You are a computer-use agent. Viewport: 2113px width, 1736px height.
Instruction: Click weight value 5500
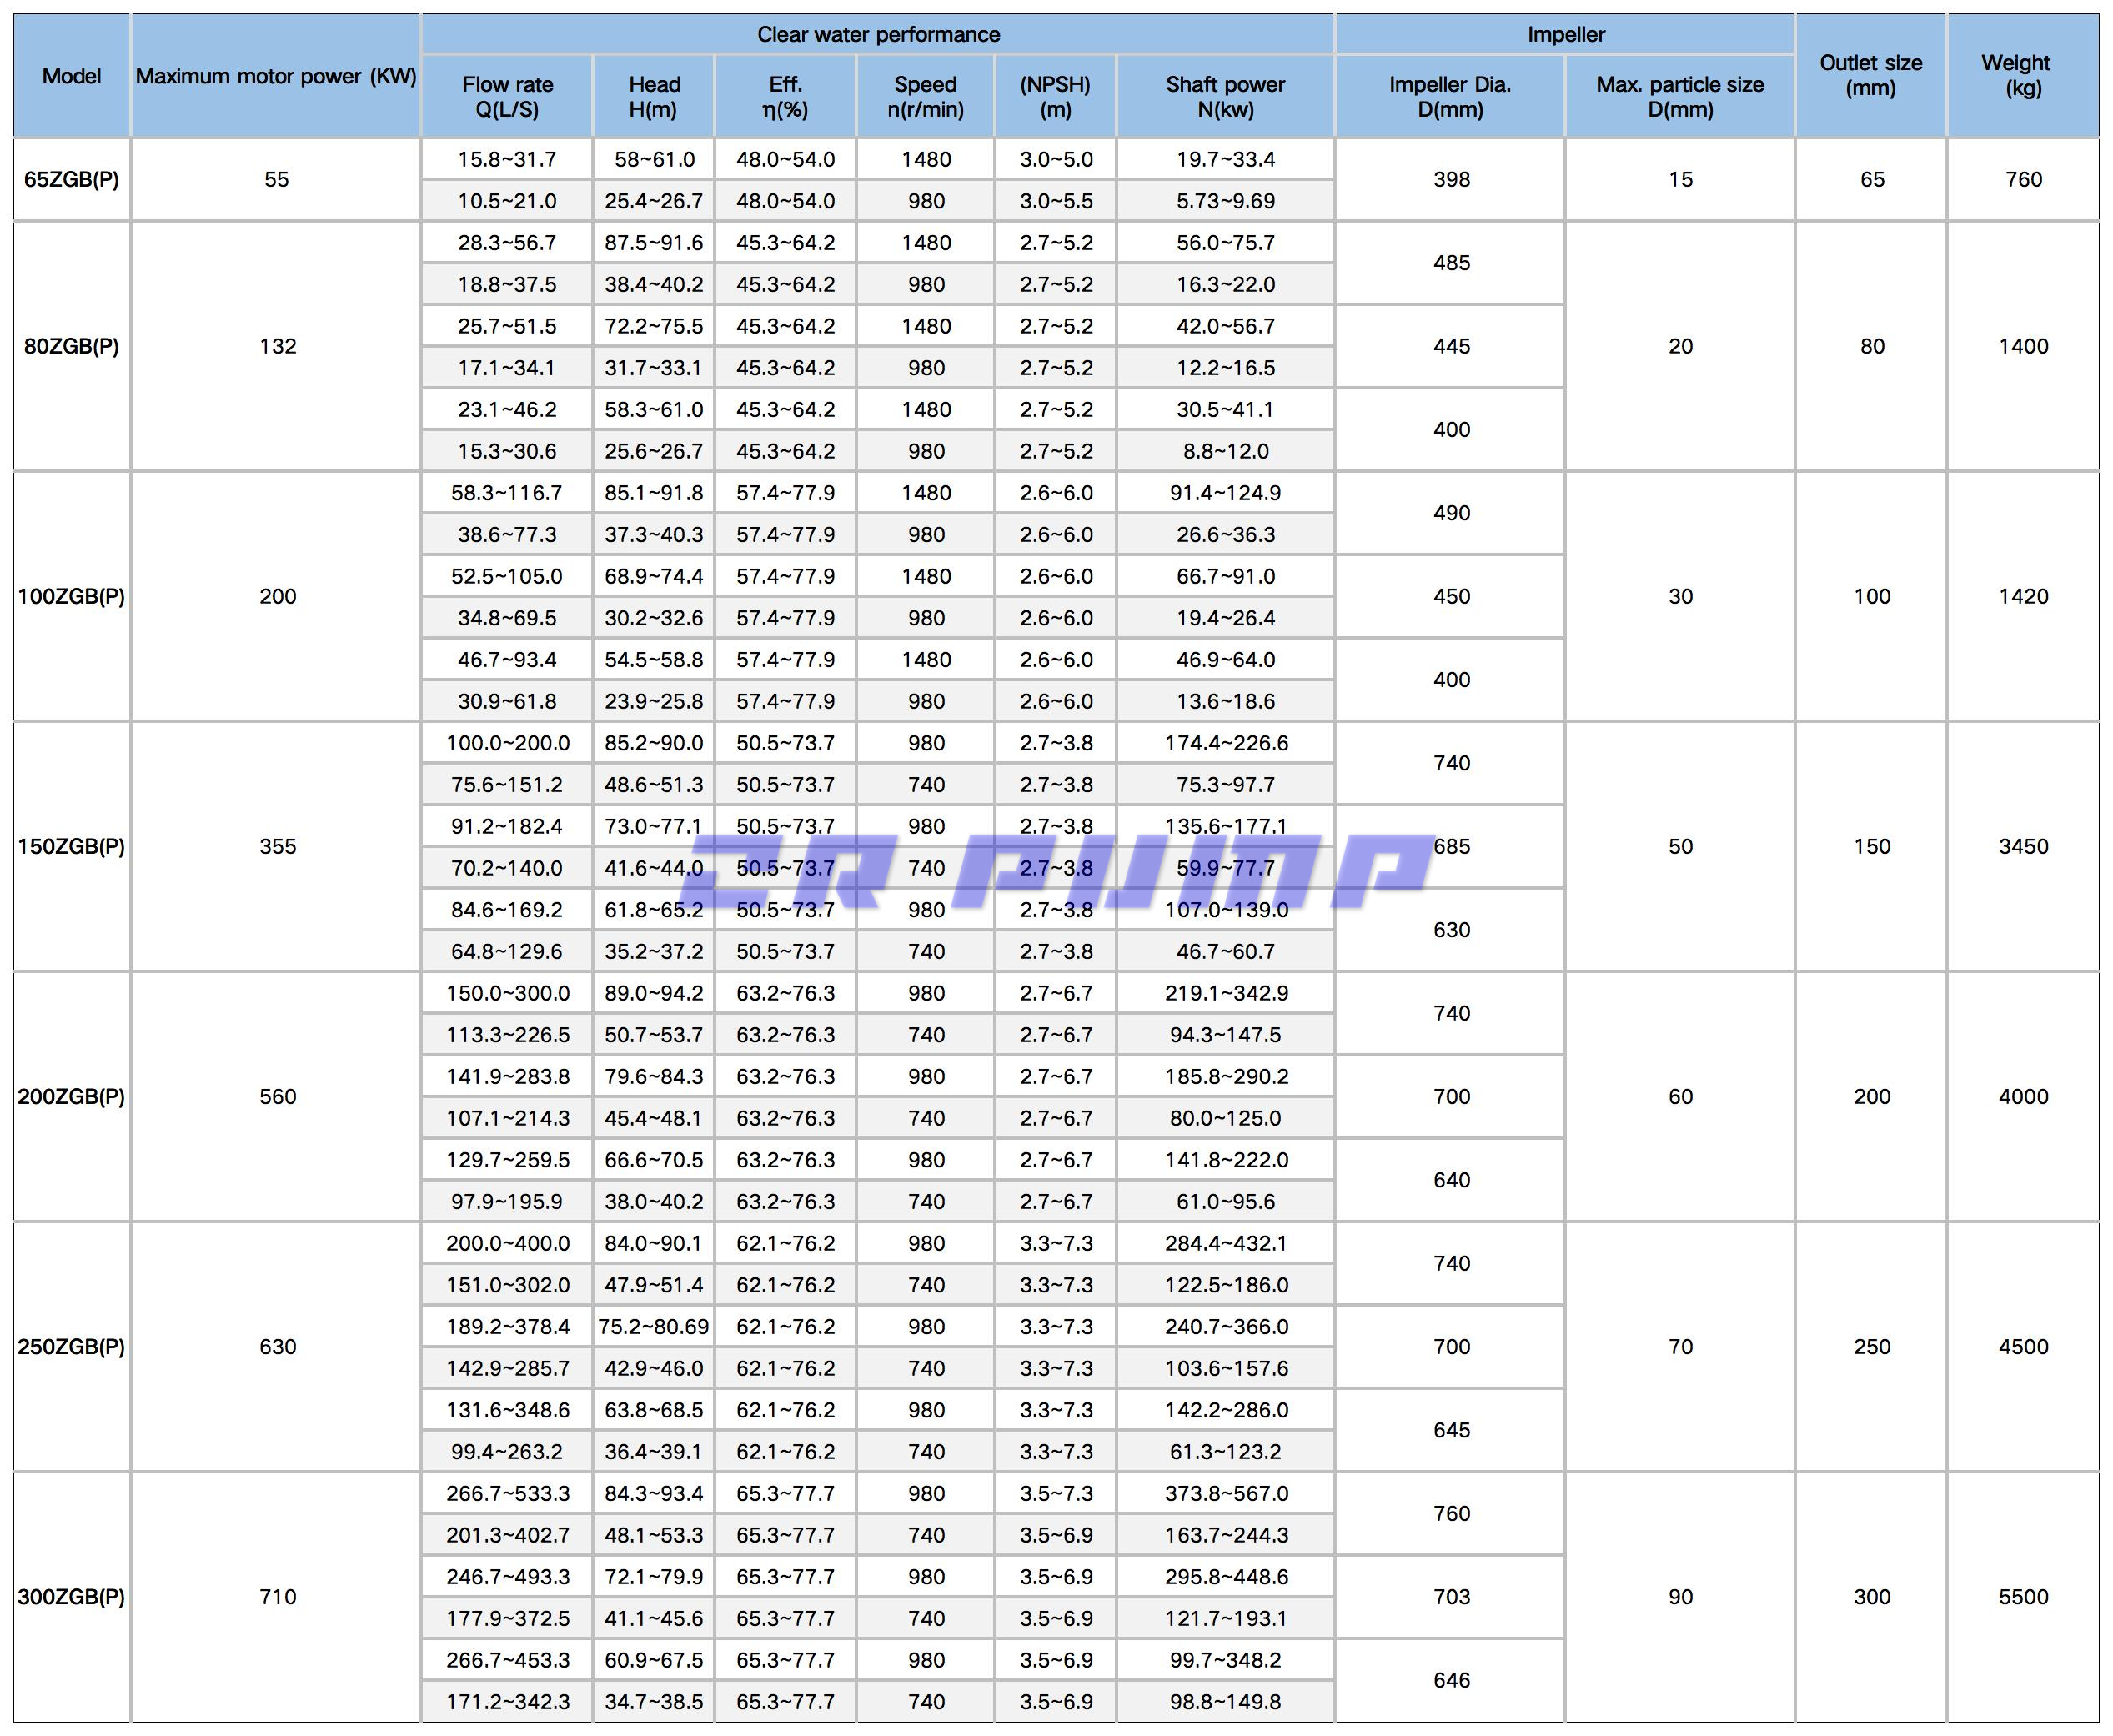[2023, 1596]
